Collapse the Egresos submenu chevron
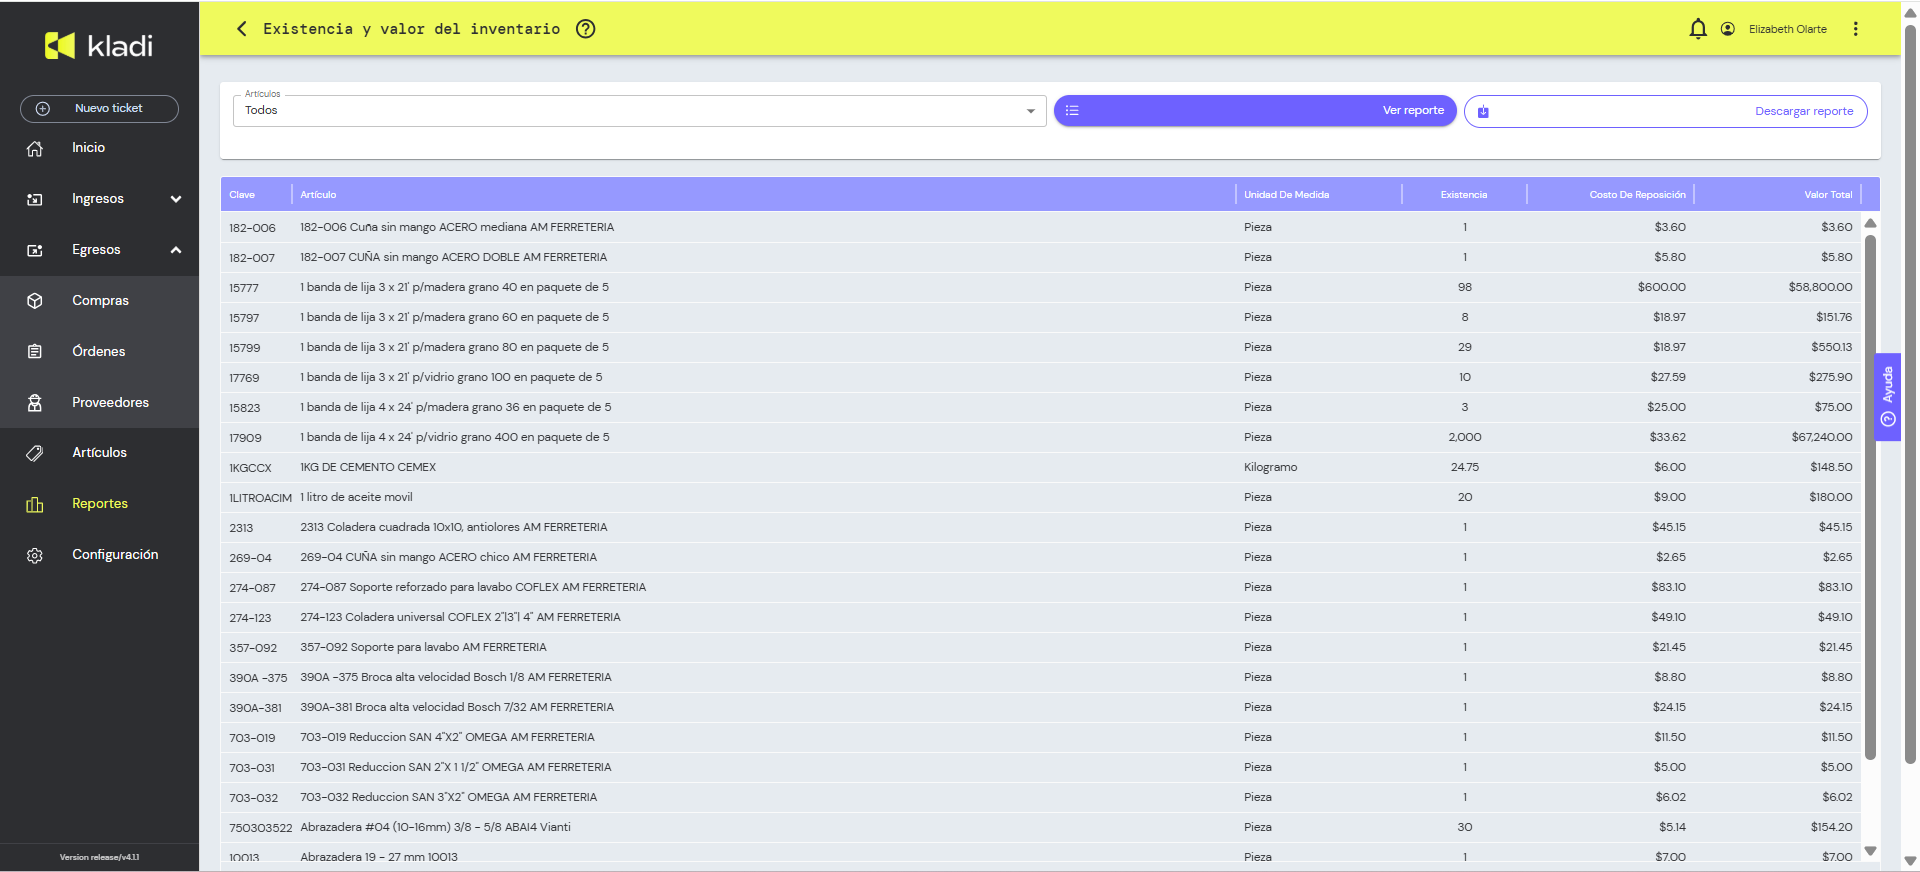This screenshot has width=1920, height=872. point(176,250)
